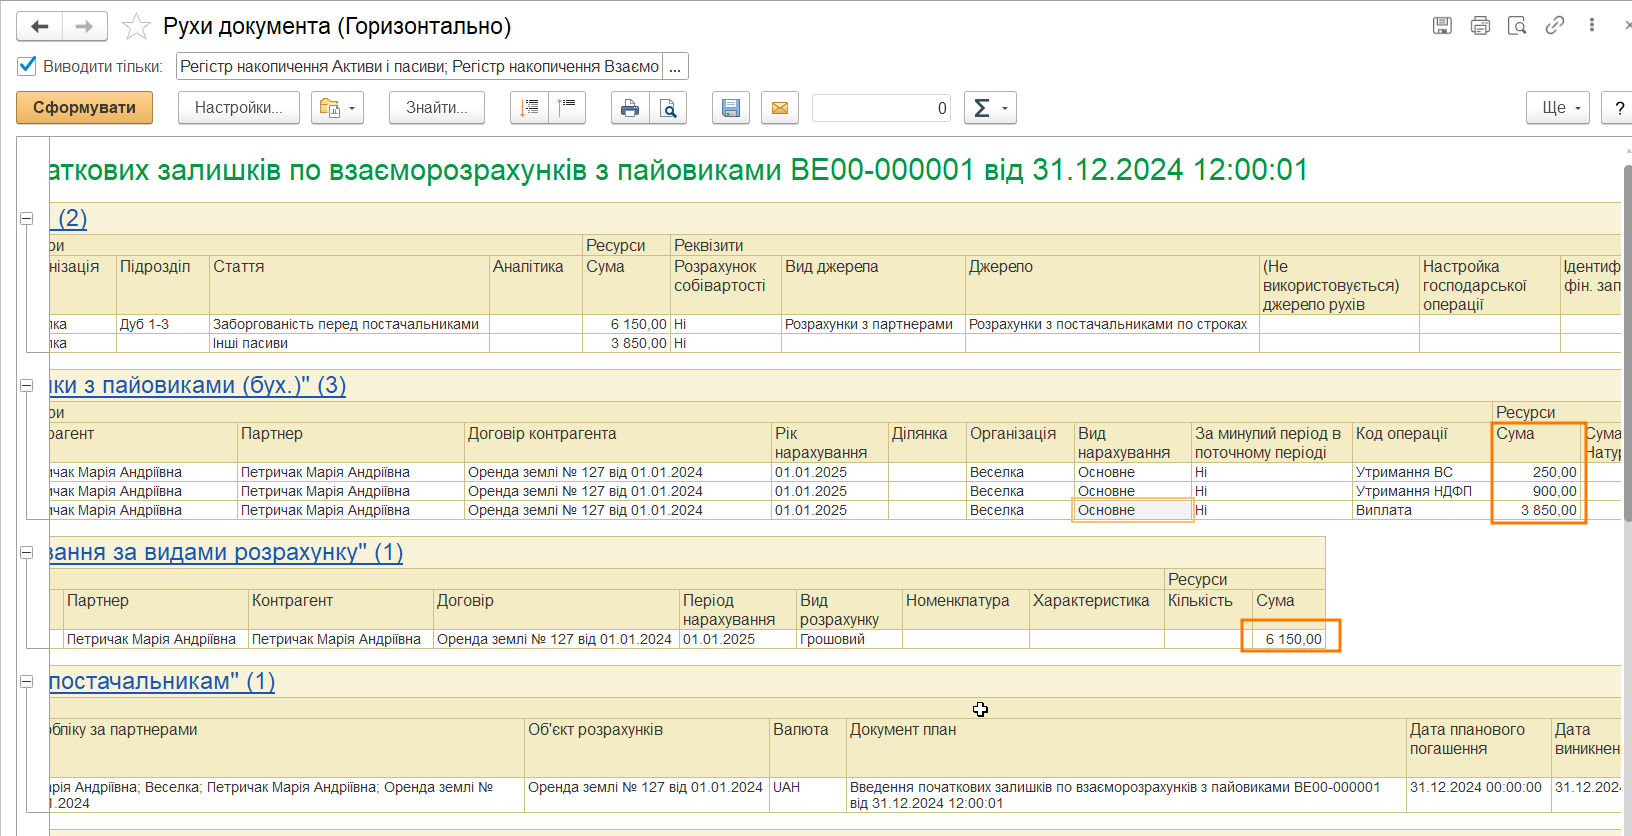Select the 'Інші пасиви' cell
This screenshot has width=1632, height=836.
tap(349, 343)
